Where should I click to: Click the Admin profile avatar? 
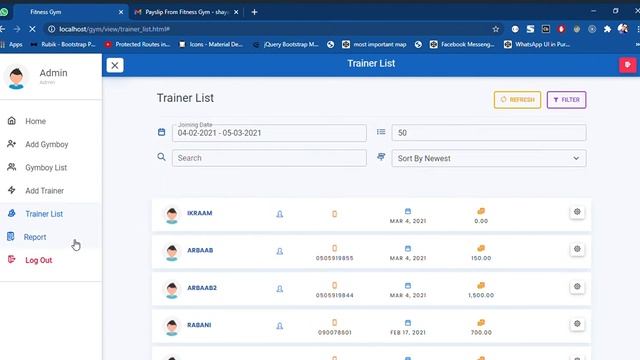pyautogui.click(x=16, y=78)
